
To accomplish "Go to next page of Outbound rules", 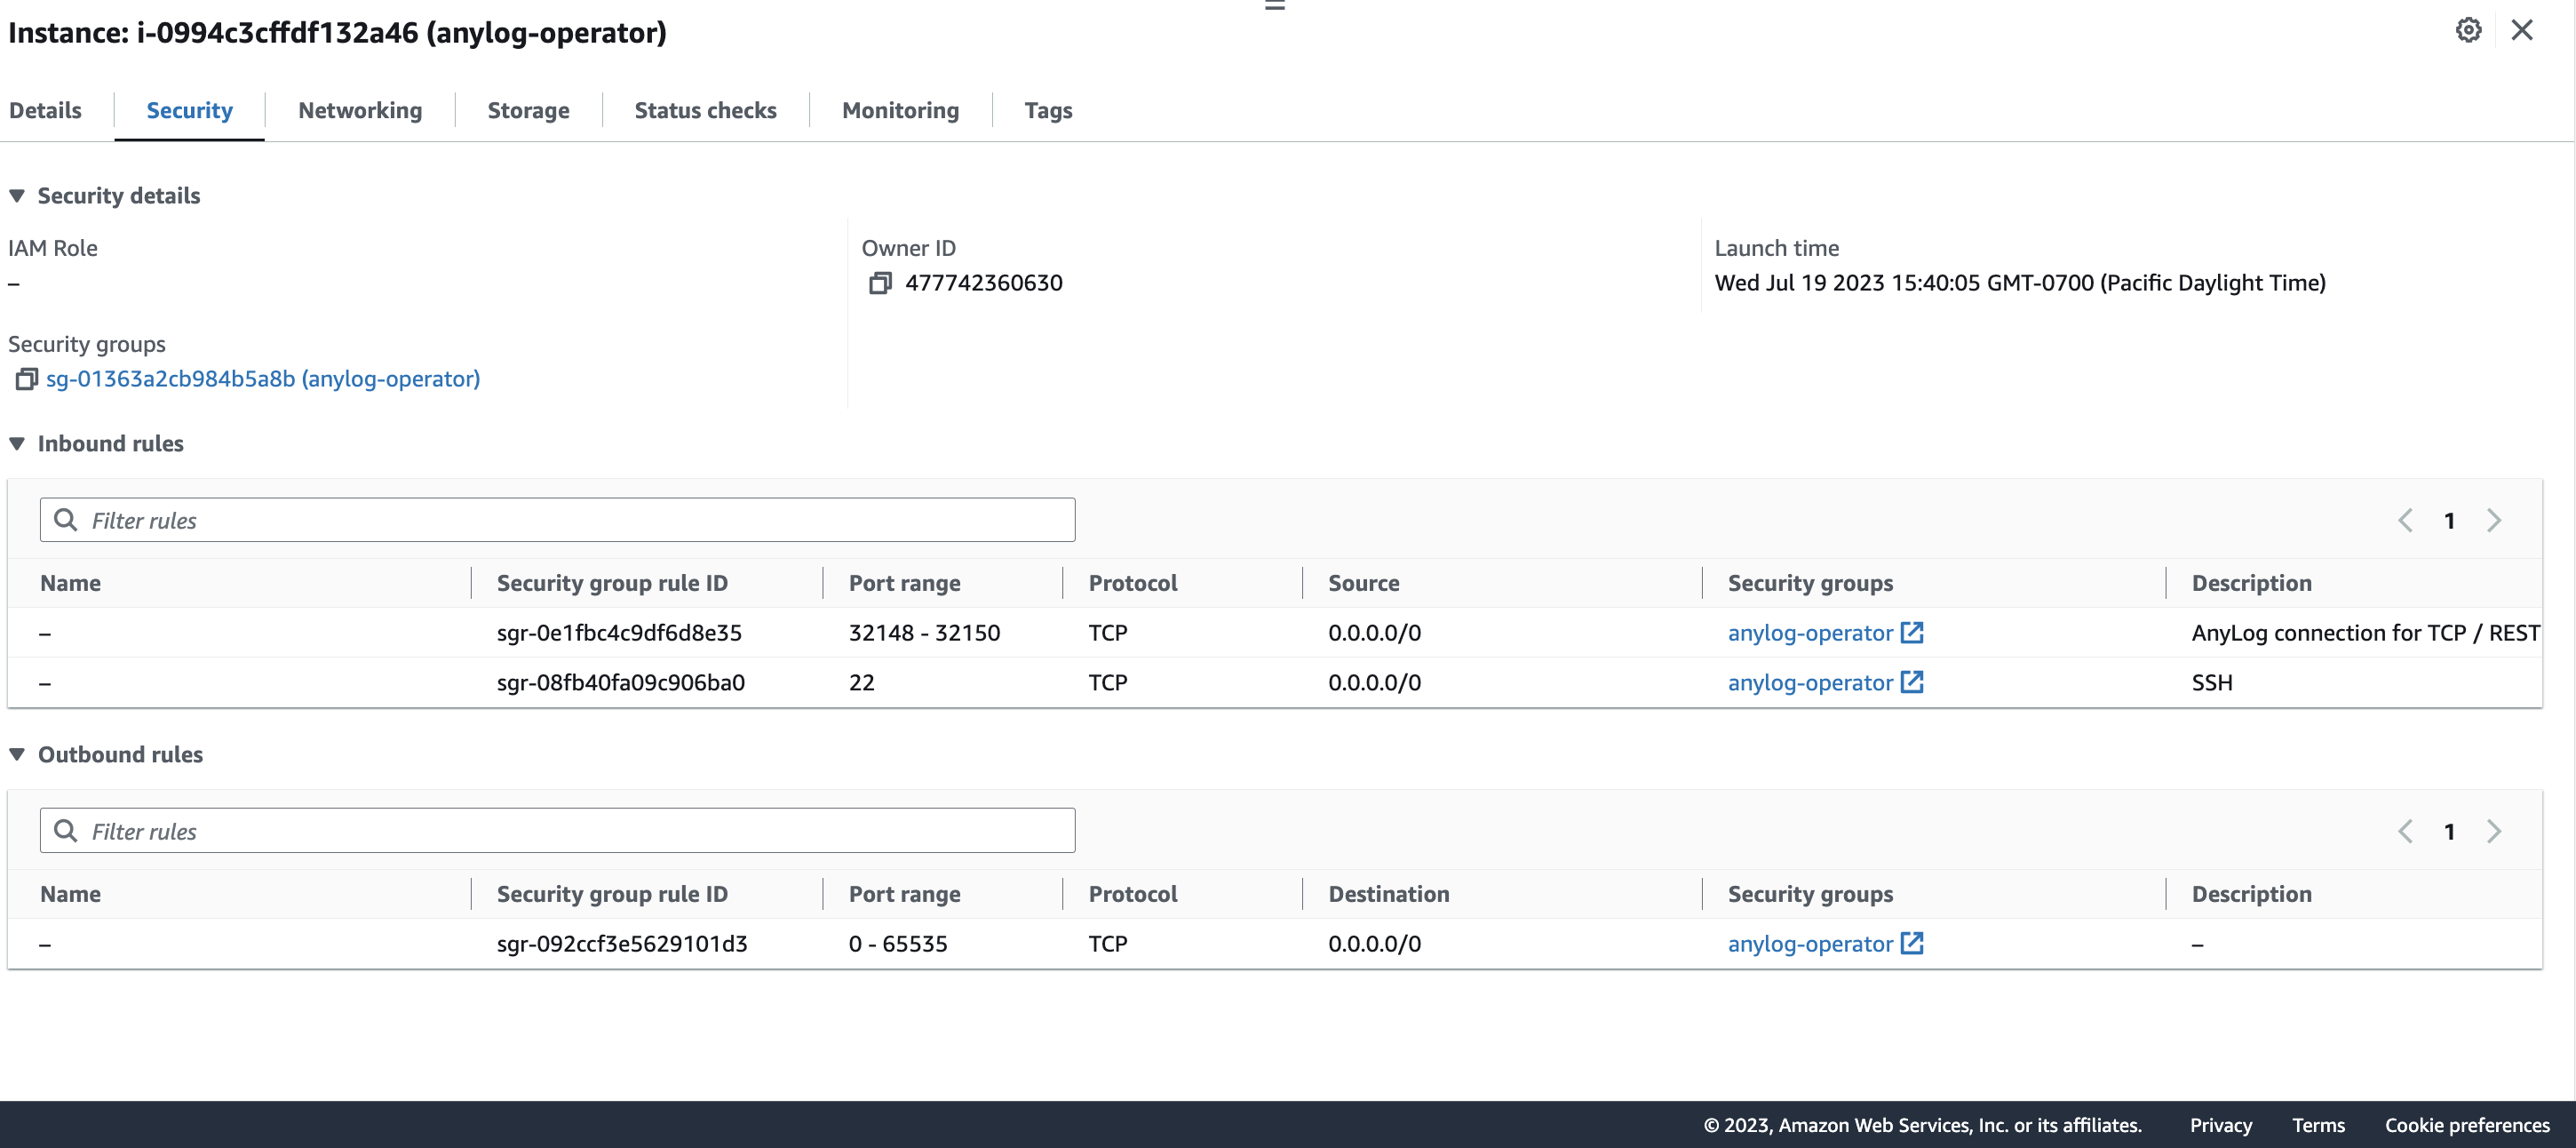I will pyautogui.click(x=2494, y=831).
